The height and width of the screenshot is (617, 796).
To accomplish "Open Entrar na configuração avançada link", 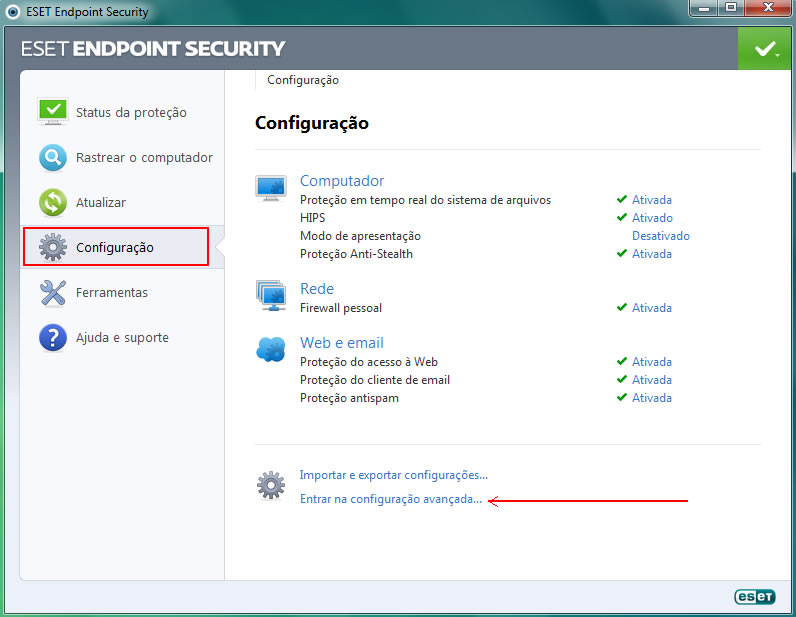I will (x=391, y=498).
